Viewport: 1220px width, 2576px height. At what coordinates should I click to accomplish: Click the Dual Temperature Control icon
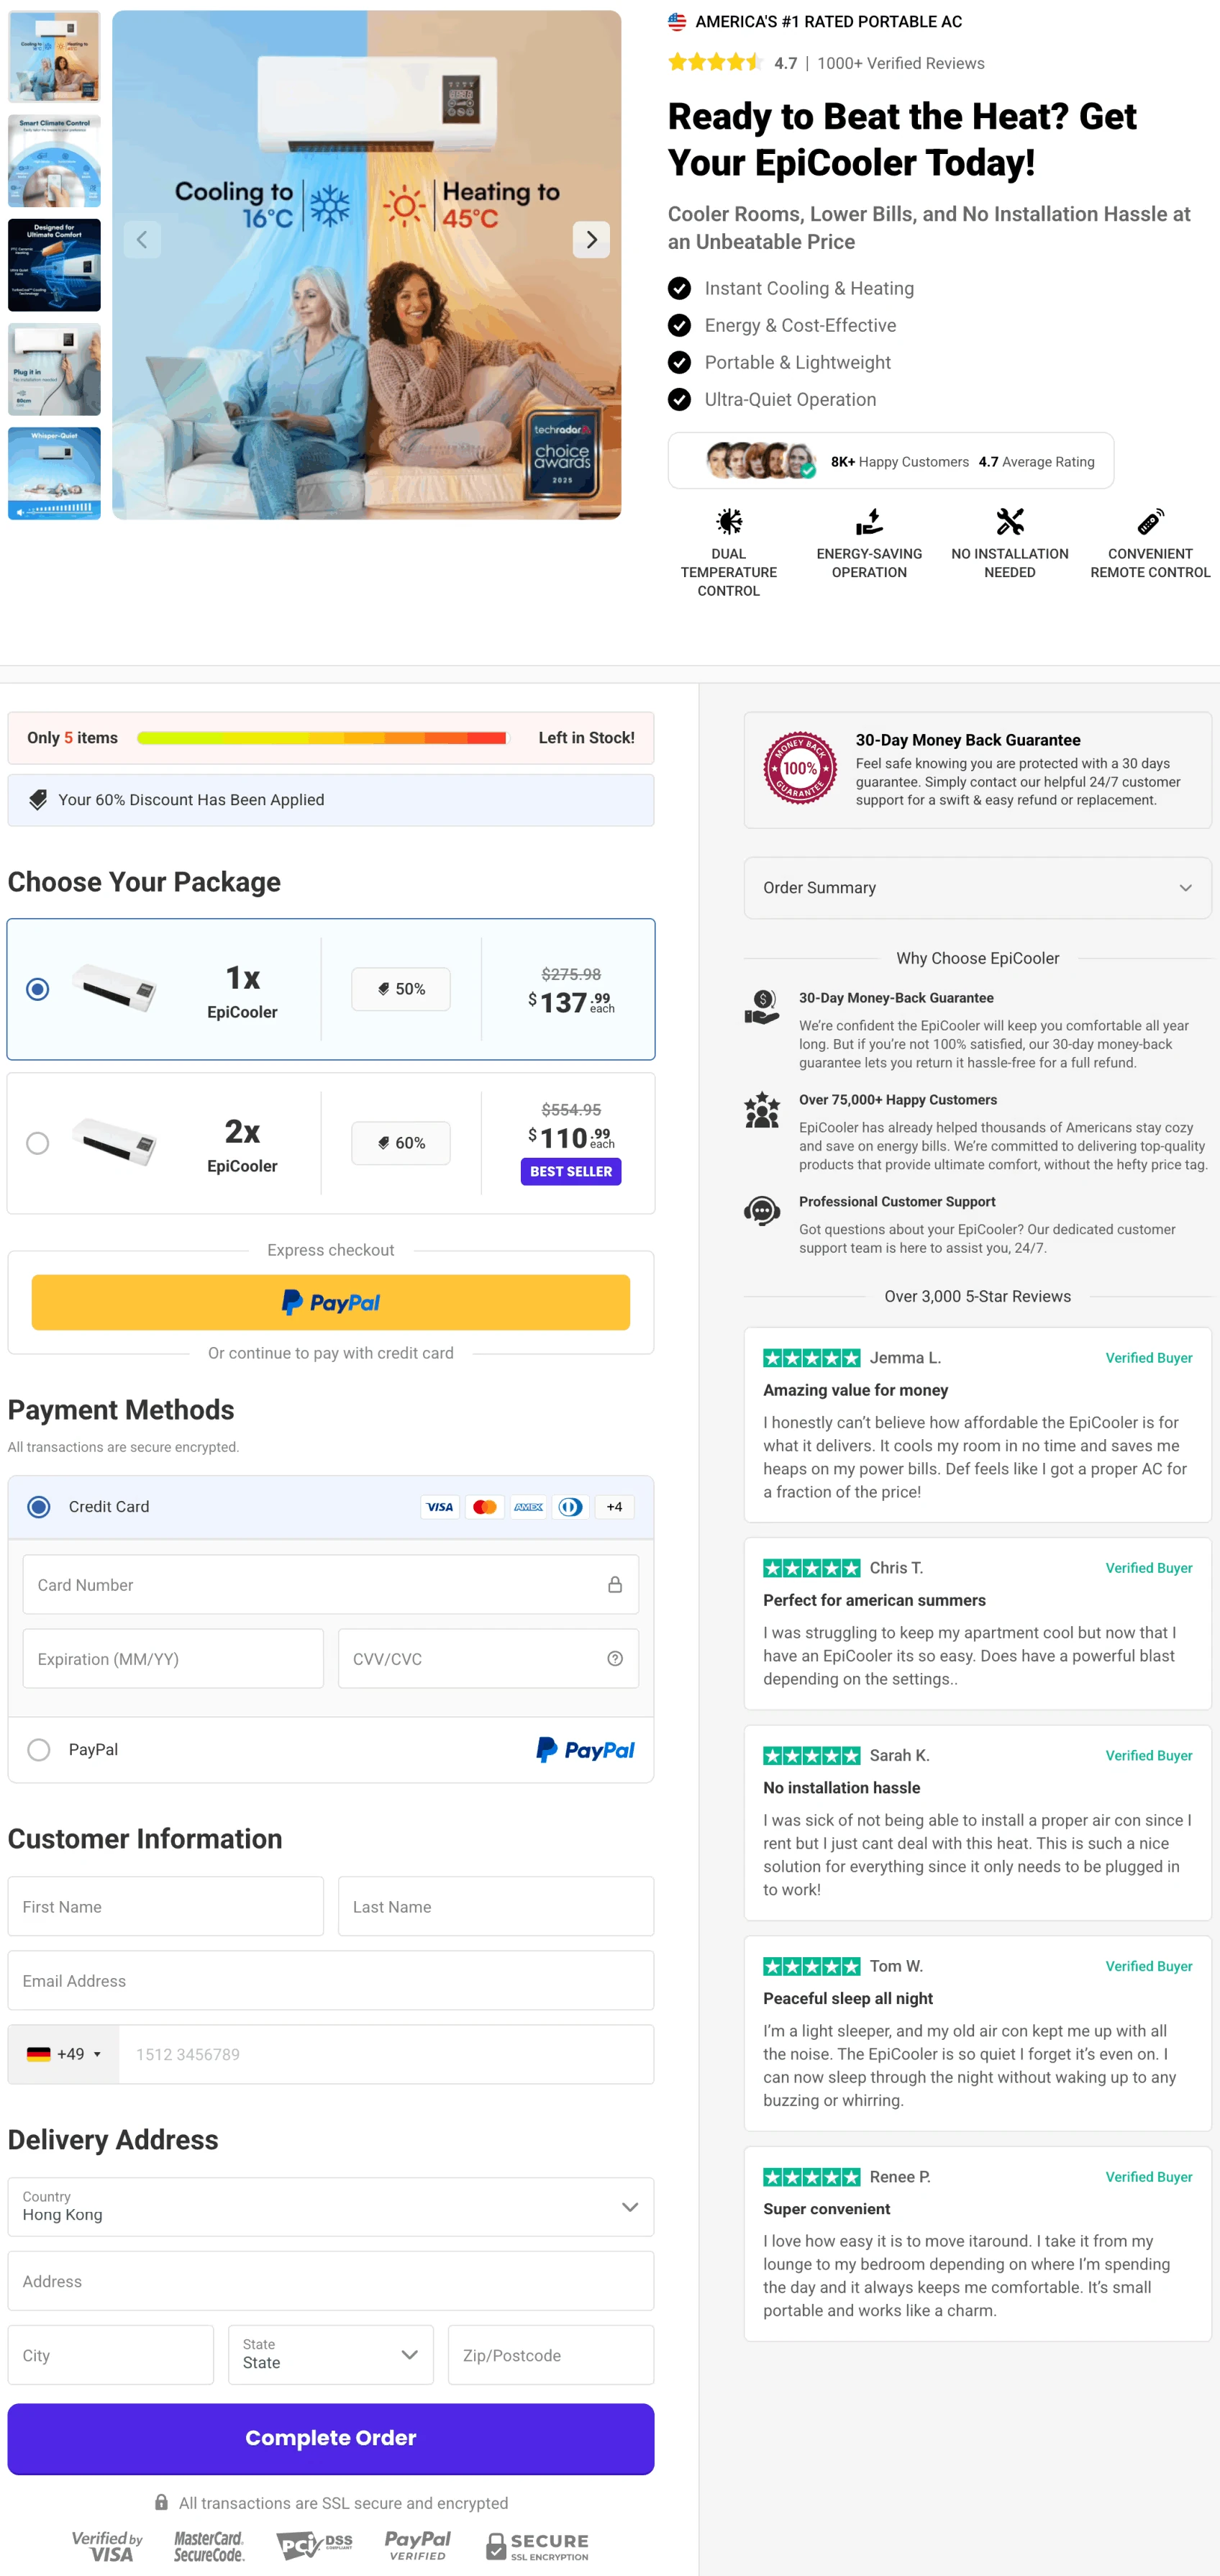(729, 521)
